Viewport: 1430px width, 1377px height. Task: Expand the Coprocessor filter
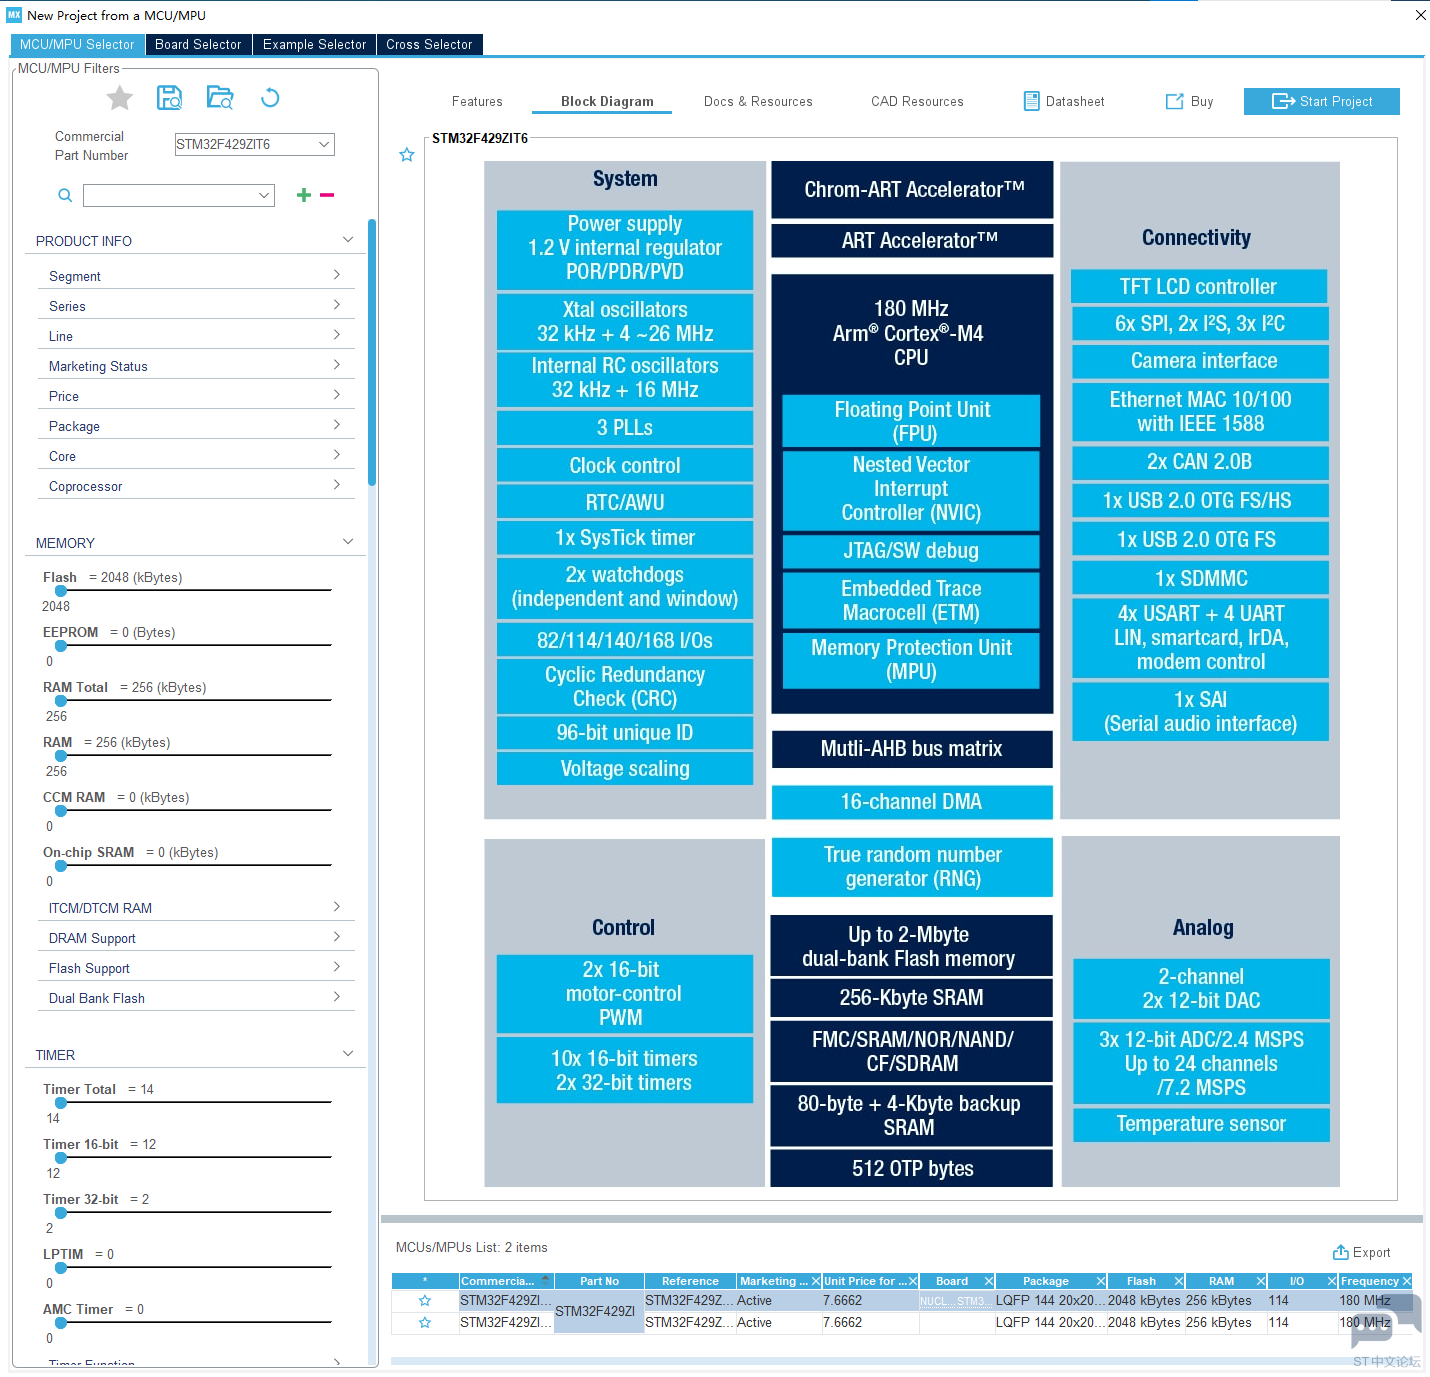336,485
